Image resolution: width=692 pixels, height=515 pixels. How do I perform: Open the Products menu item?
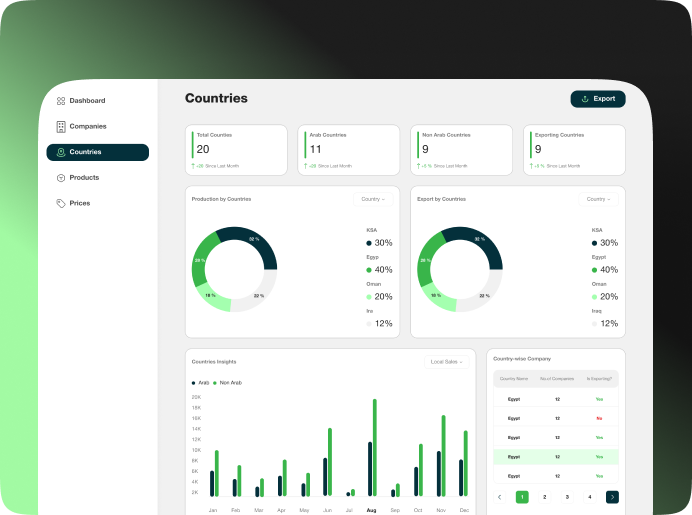98,177
